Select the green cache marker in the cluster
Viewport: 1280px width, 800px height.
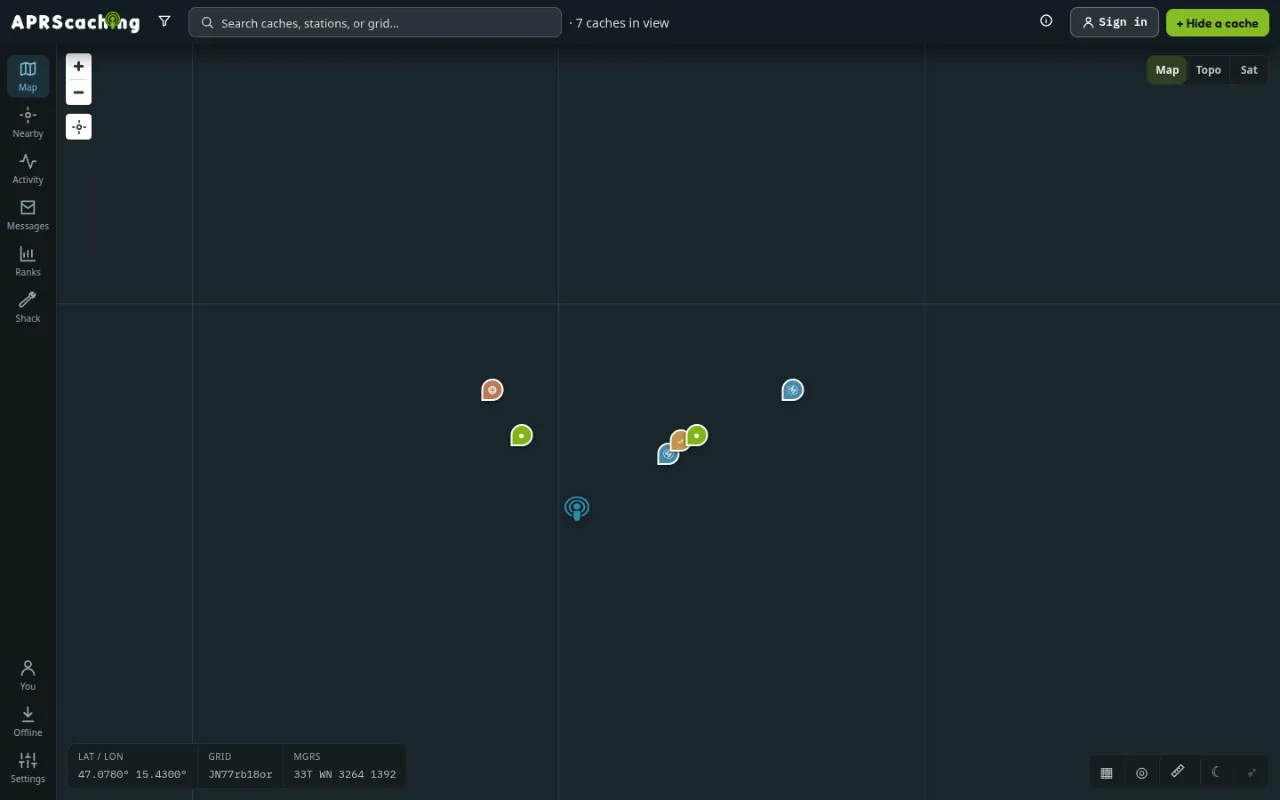pyautogui.click(x=697, y=435)
